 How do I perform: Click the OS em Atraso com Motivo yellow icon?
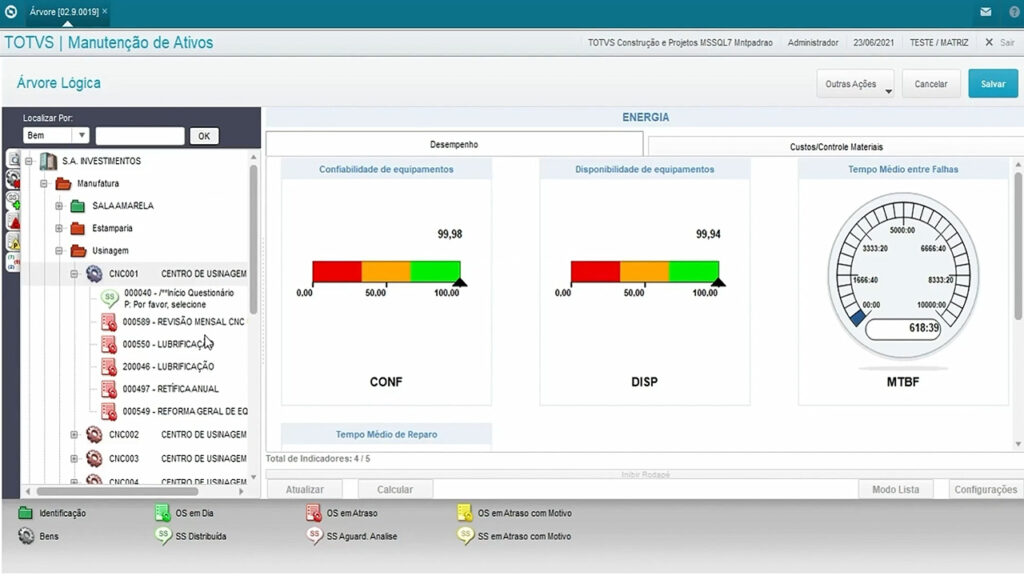tap(464, 513)
